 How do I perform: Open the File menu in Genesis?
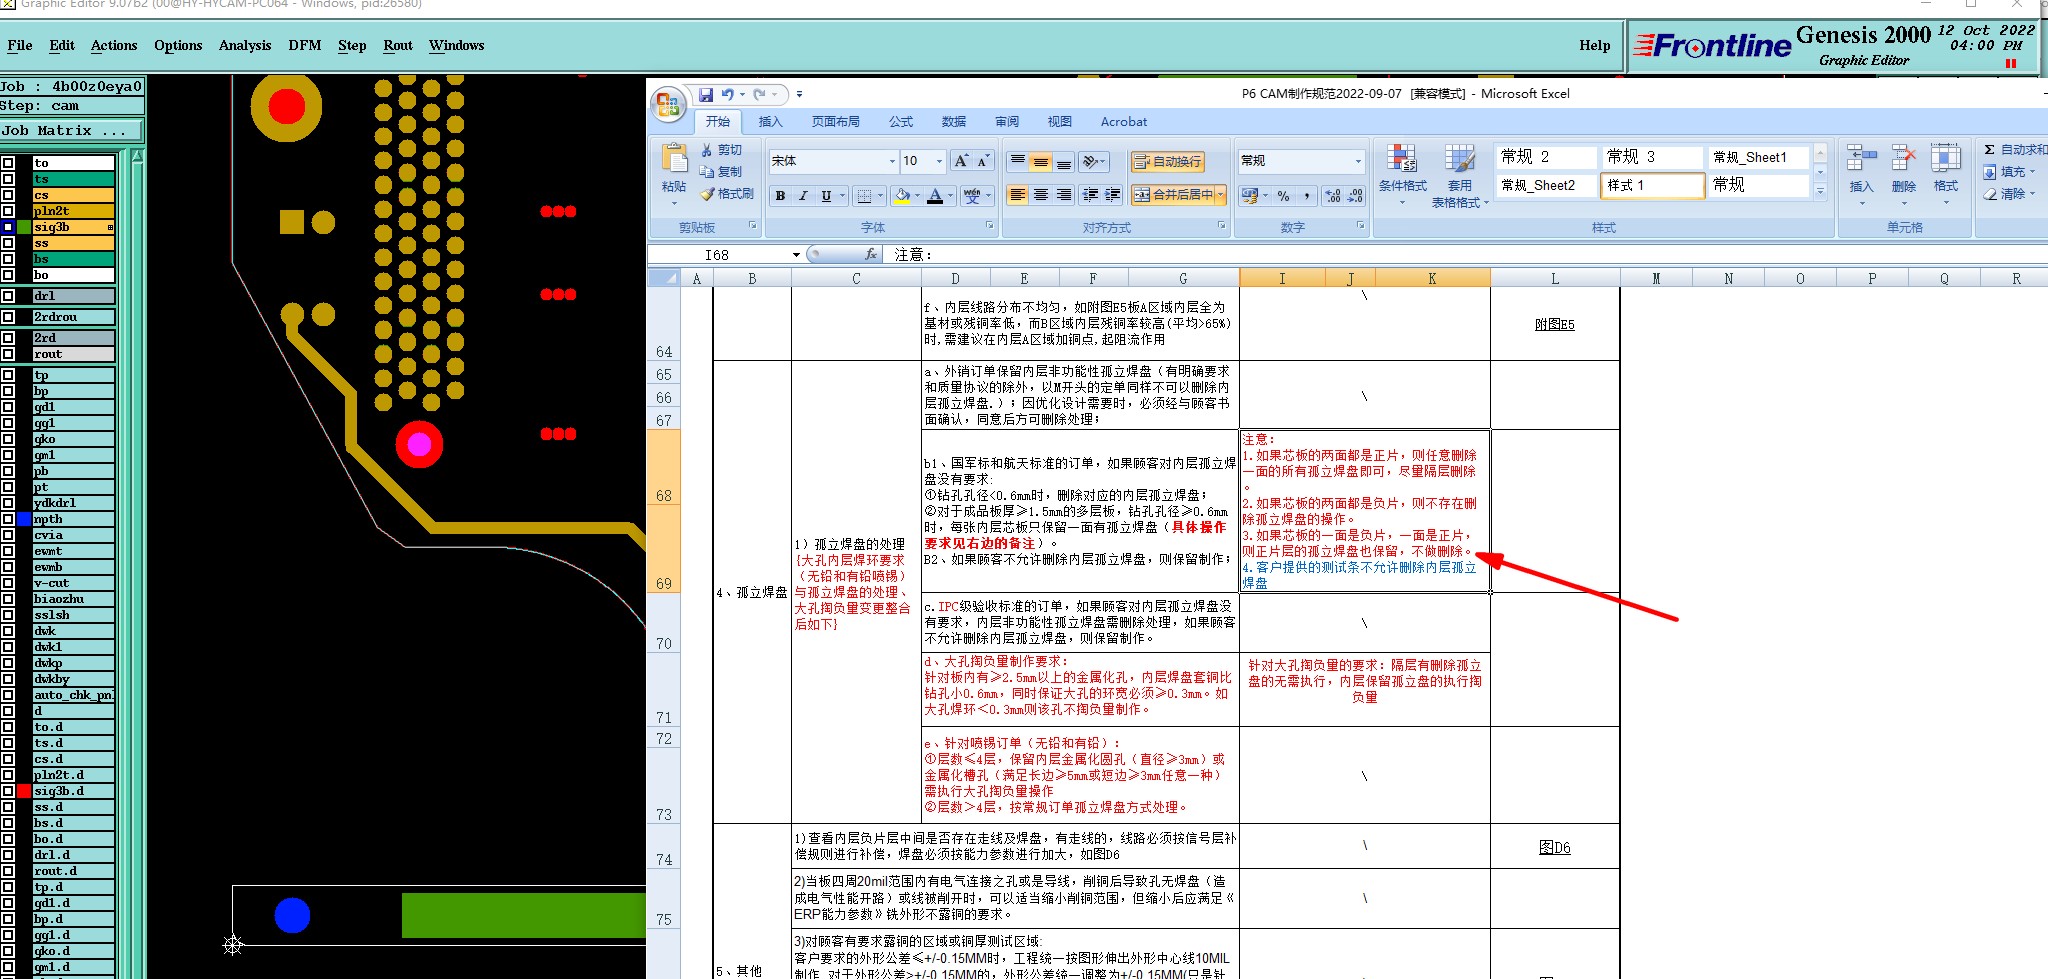[20, 45]
